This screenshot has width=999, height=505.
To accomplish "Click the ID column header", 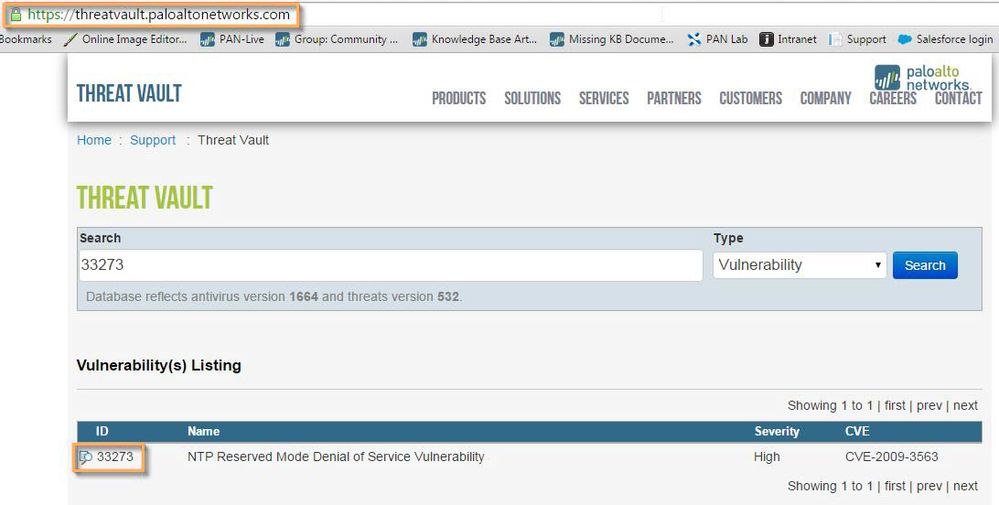I will (102, 432).
